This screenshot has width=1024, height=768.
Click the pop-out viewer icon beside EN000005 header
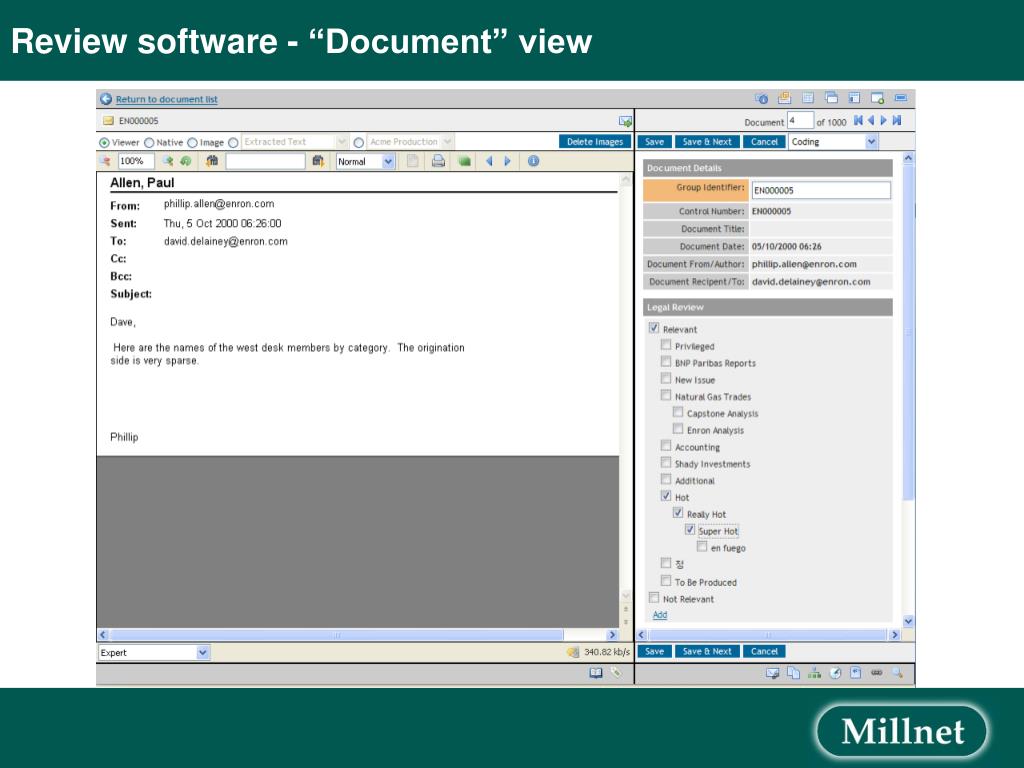pyautogui.click(x=625, y=121)
